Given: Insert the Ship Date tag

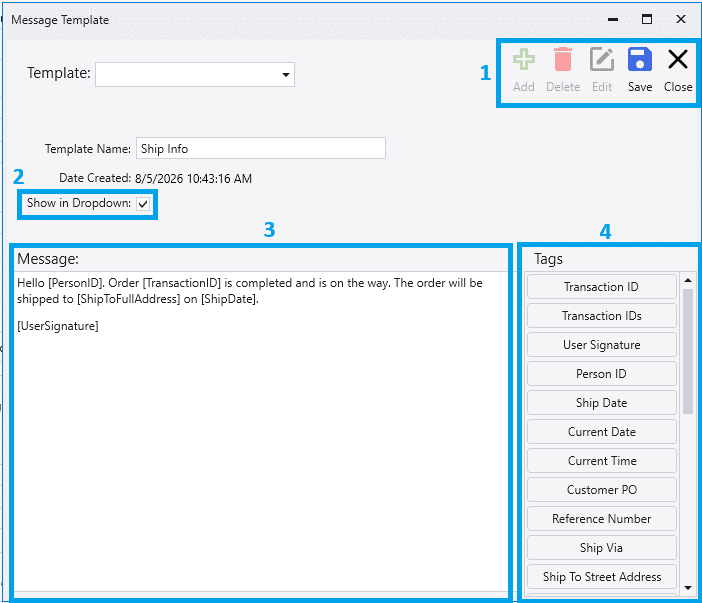Looking at the screenshot, I should [x=601, y=402].
